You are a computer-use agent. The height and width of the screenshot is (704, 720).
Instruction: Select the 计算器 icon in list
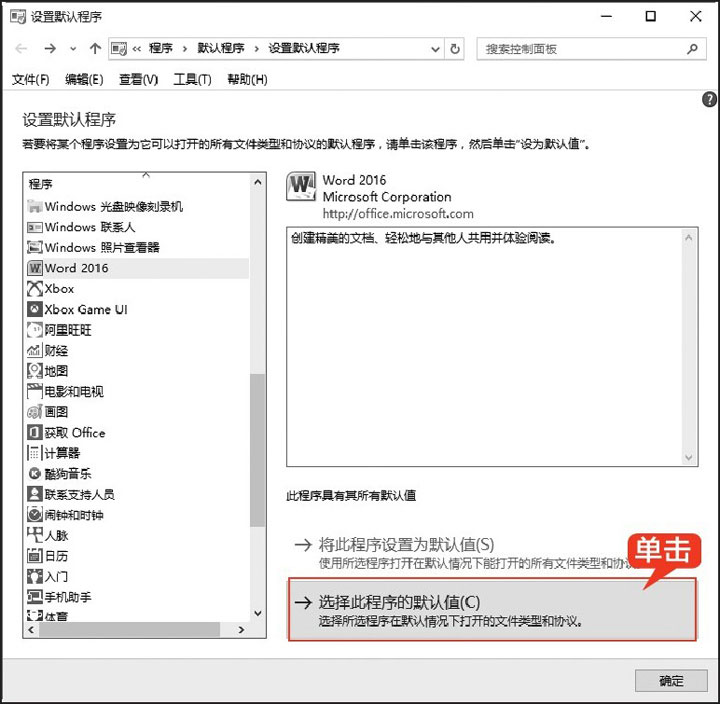(x=36, y=453)
